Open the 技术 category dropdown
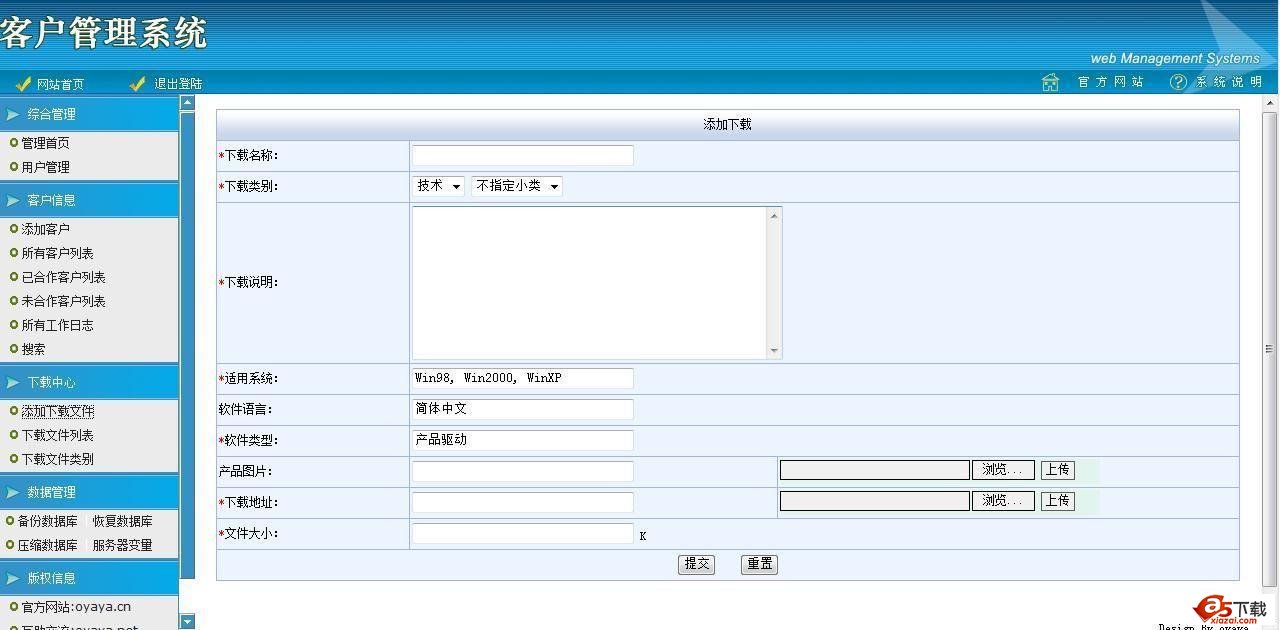Viewport: 1280px width, 630px height. point(438,186)
